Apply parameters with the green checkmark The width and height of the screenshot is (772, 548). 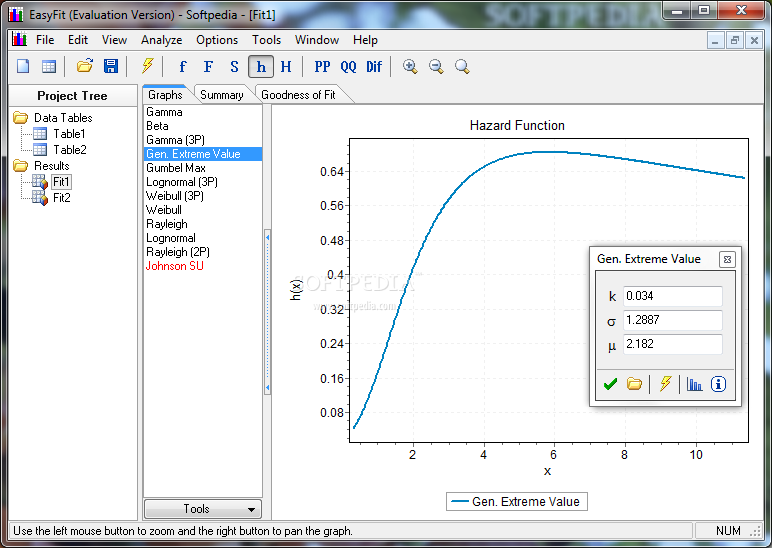(x=611, y=384)
